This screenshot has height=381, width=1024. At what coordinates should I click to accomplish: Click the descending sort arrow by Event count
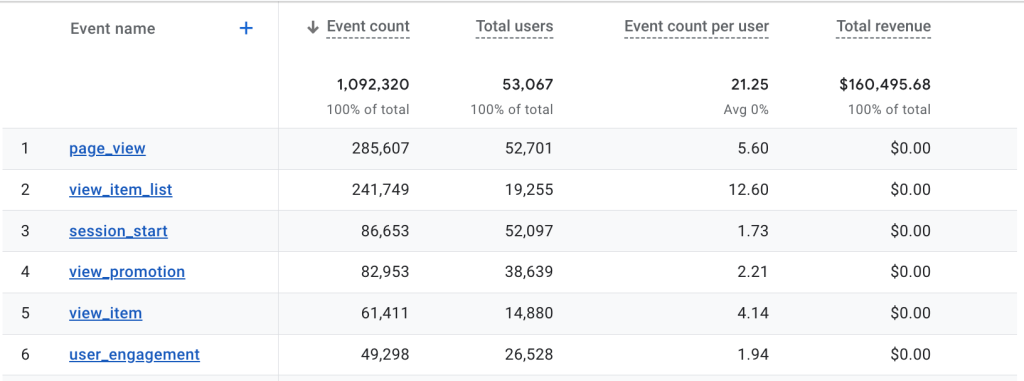[x=313, y=27]
